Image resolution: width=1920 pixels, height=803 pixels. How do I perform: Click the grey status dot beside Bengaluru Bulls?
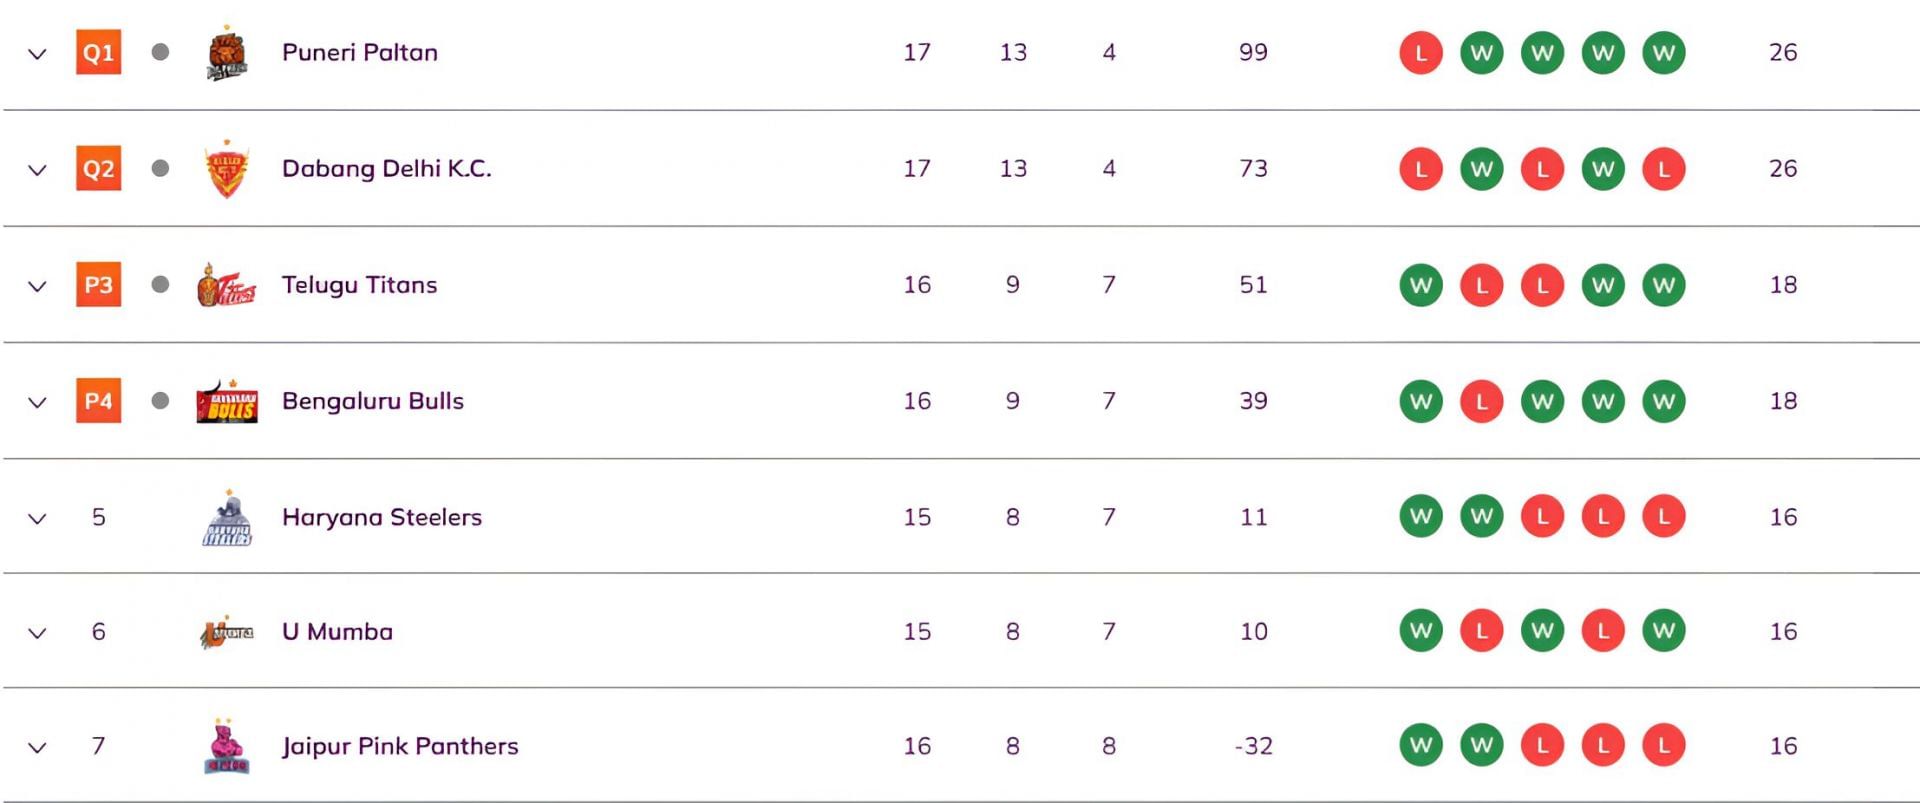pos(160,401)
